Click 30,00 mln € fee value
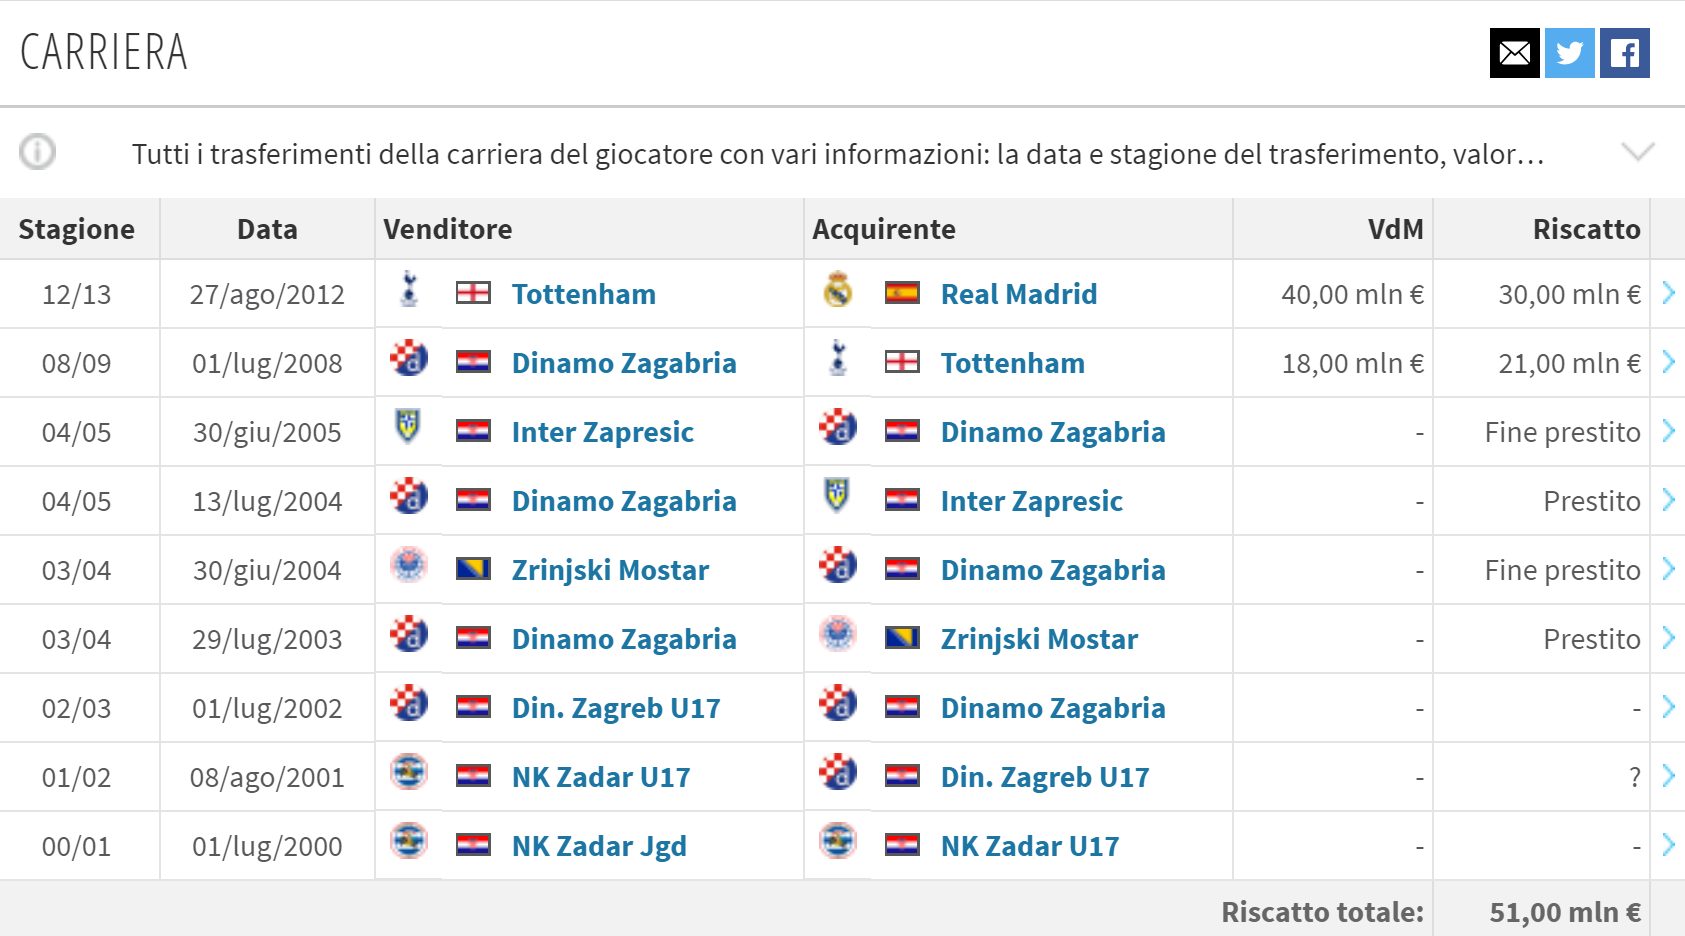1685x936 pixels. click(x=1569, y=294)
